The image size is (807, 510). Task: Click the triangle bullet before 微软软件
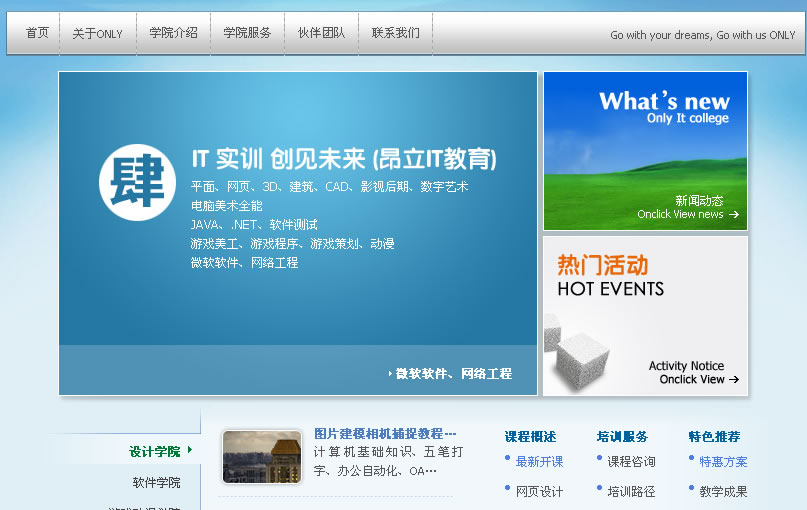390,374
